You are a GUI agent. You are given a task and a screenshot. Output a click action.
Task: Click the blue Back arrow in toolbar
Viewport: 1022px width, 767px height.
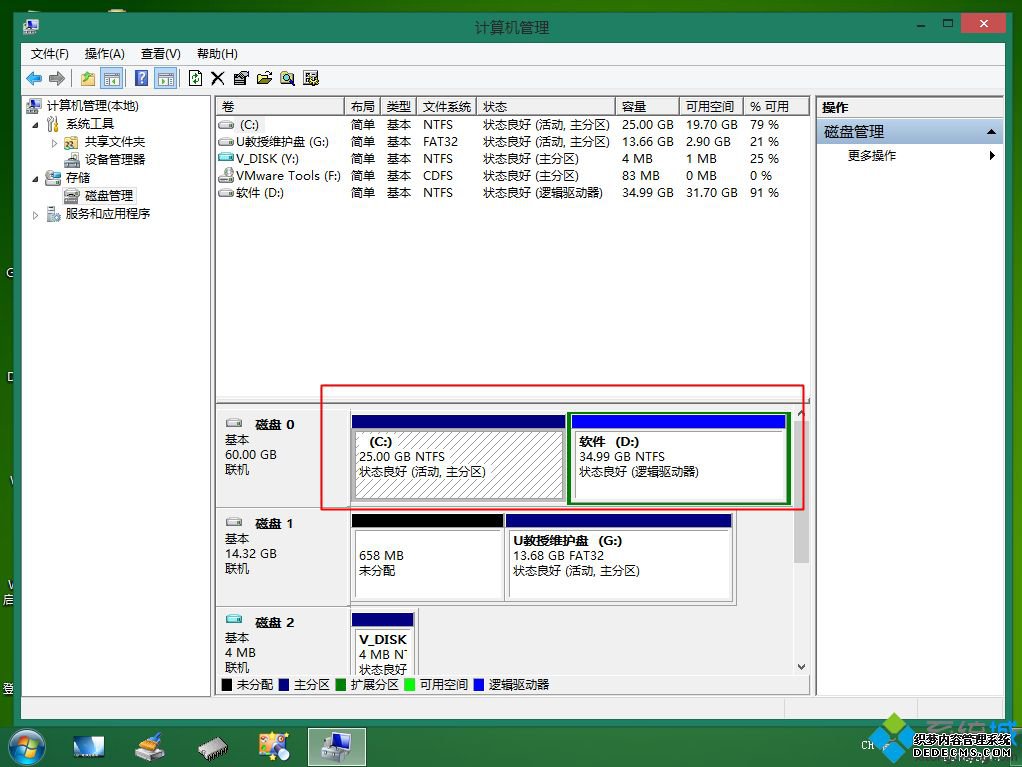click(x=34, y=79)
